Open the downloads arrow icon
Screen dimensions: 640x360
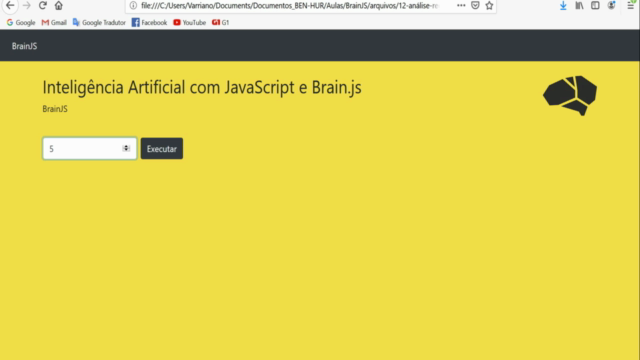tap(563, 5)
